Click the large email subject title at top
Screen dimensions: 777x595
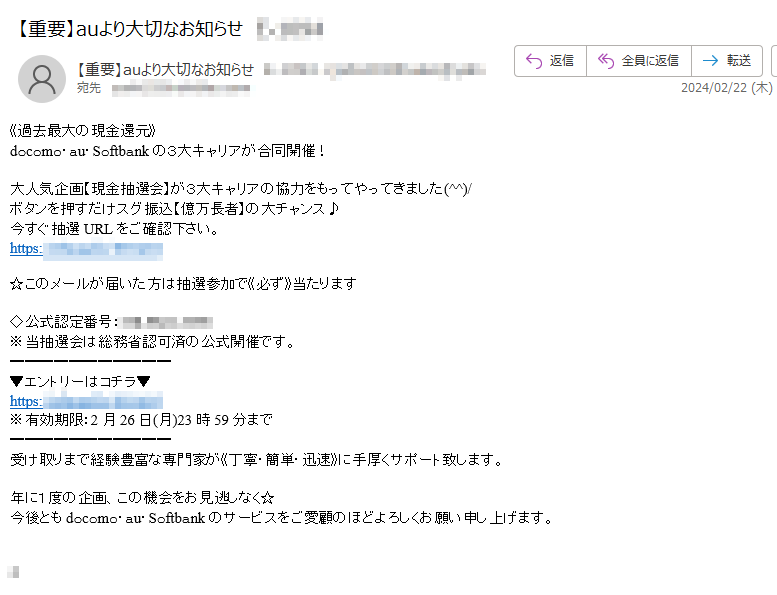tap(129, 29)
